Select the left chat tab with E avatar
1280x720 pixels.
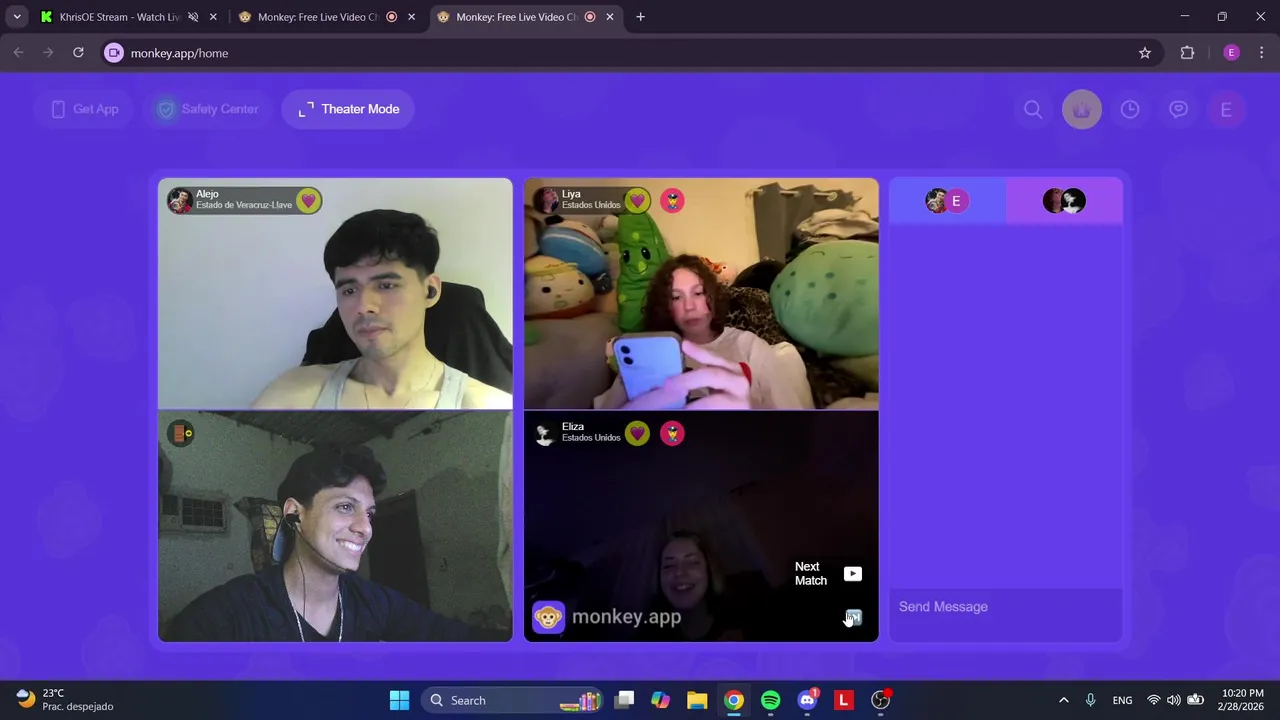point(948,201)
